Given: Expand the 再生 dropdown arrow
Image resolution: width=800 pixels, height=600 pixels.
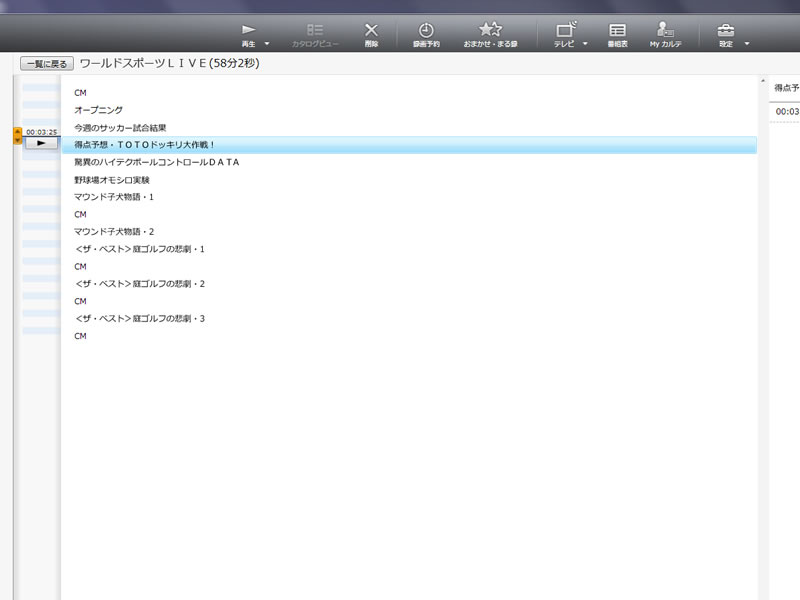Looking at the screenshot, I should point(267,44).
